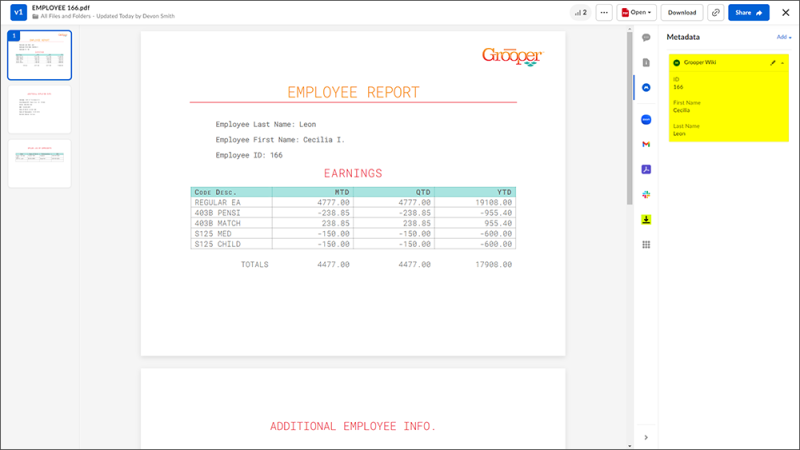Open the Gmail integration icon
The width and height of the screenshot is (800, 450).
(646, 144)
